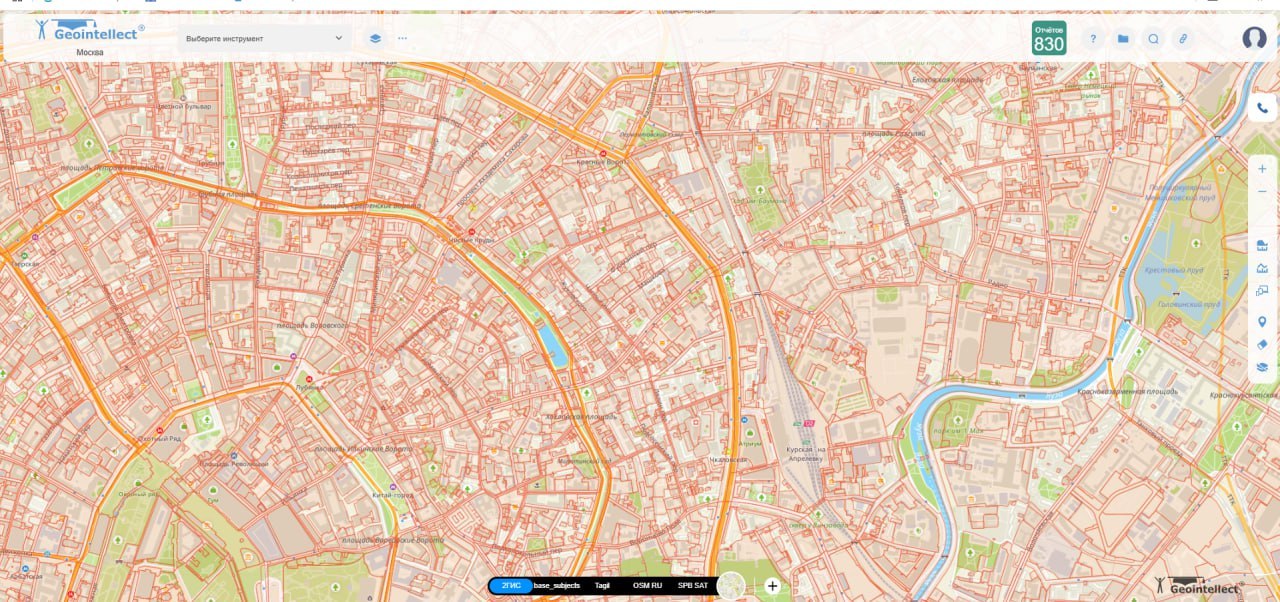Click the phone call icon
Image resolution: width=1280 pixels, height=602 pixels.
pyautogui.click(x=1262, y=108)
